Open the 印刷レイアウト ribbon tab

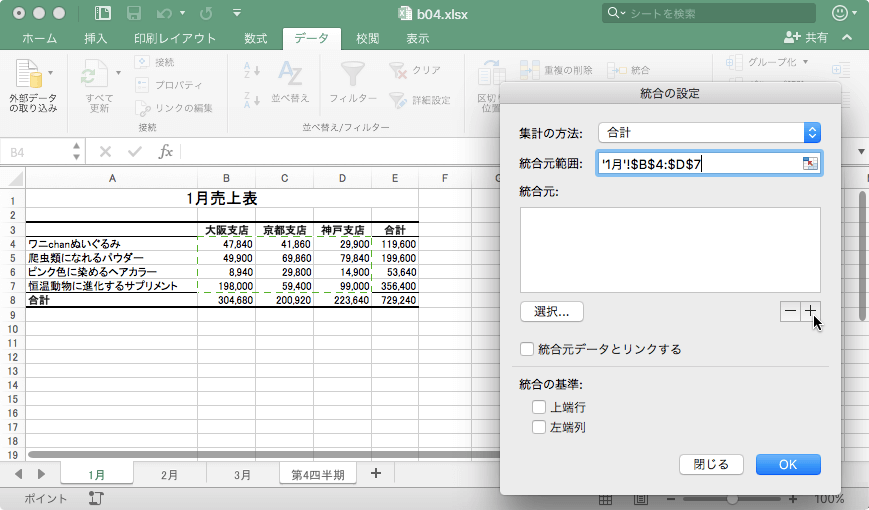[x=175, y=38]
